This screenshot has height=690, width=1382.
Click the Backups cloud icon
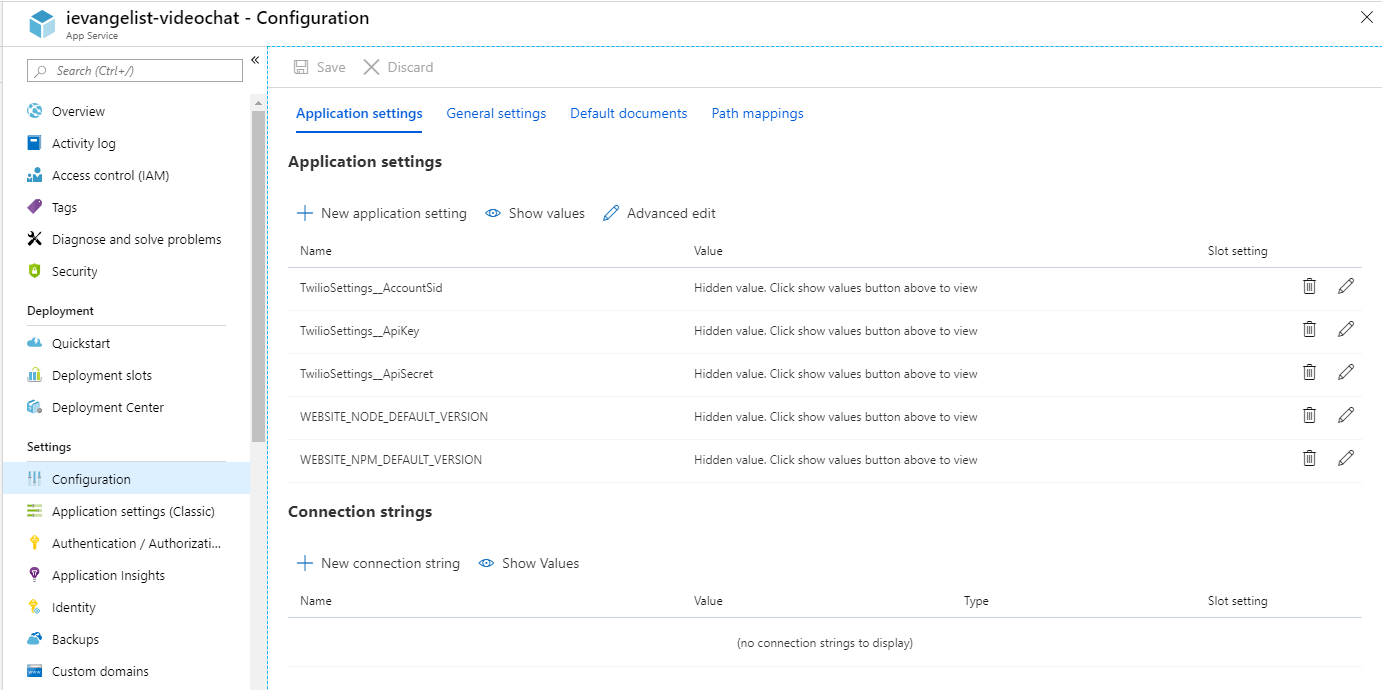click(x=35, y=639)
